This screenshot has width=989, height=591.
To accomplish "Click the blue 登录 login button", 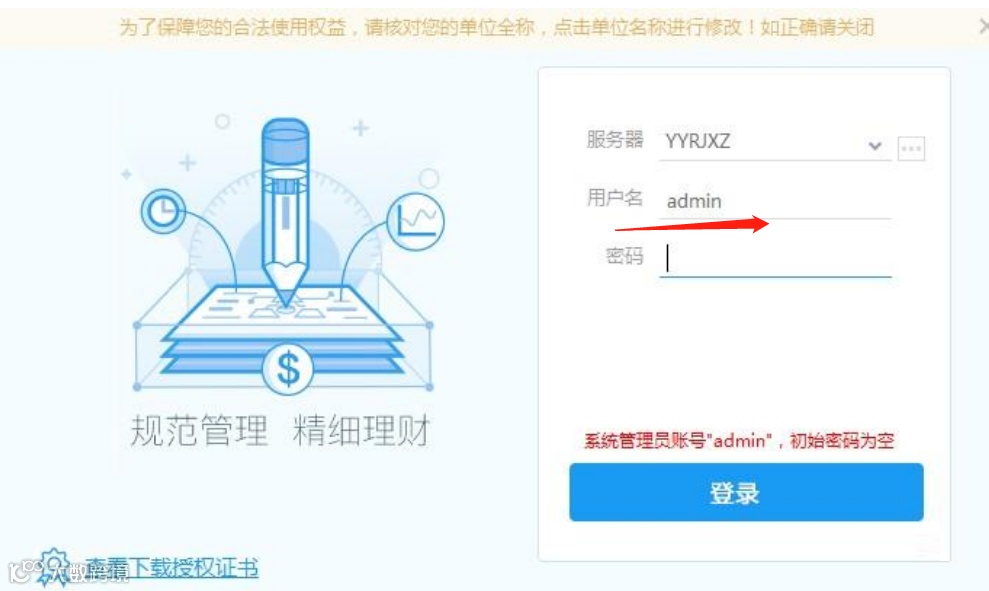I will (746, 492).
